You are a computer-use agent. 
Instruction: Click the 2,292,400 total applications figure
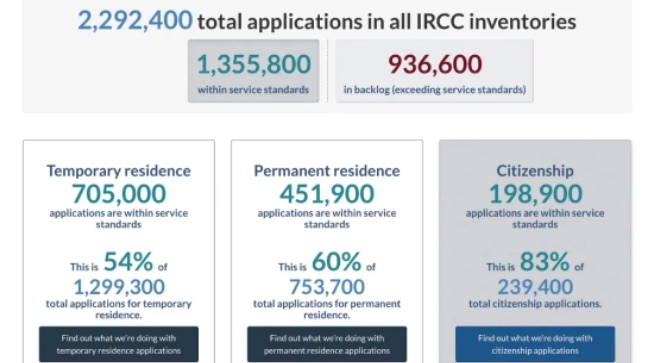[135, 21]
